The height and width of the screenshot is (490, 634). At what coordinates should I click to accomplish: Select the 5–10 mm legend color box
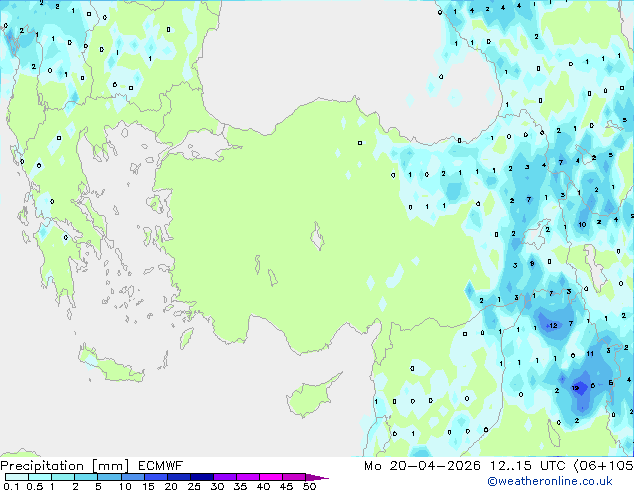click(x=109, y=477)
